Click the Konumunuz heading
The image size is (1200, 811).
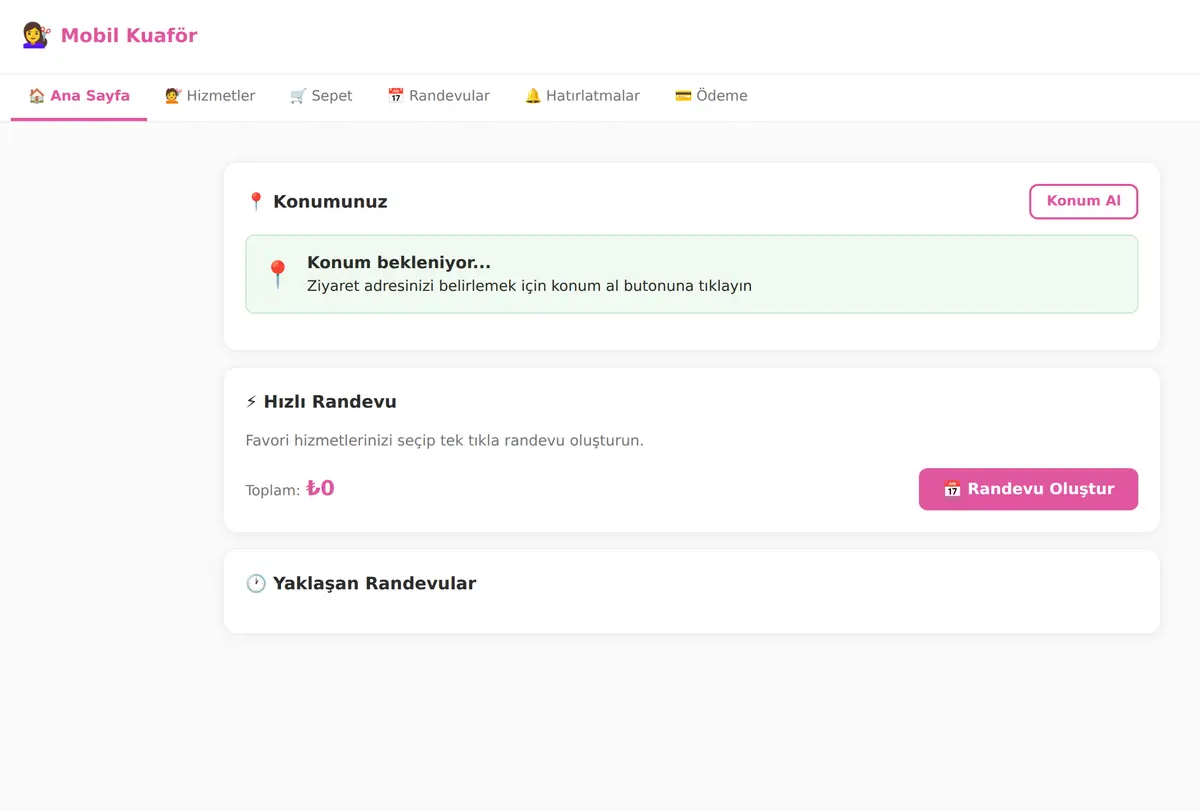click(x=316, y=202)
